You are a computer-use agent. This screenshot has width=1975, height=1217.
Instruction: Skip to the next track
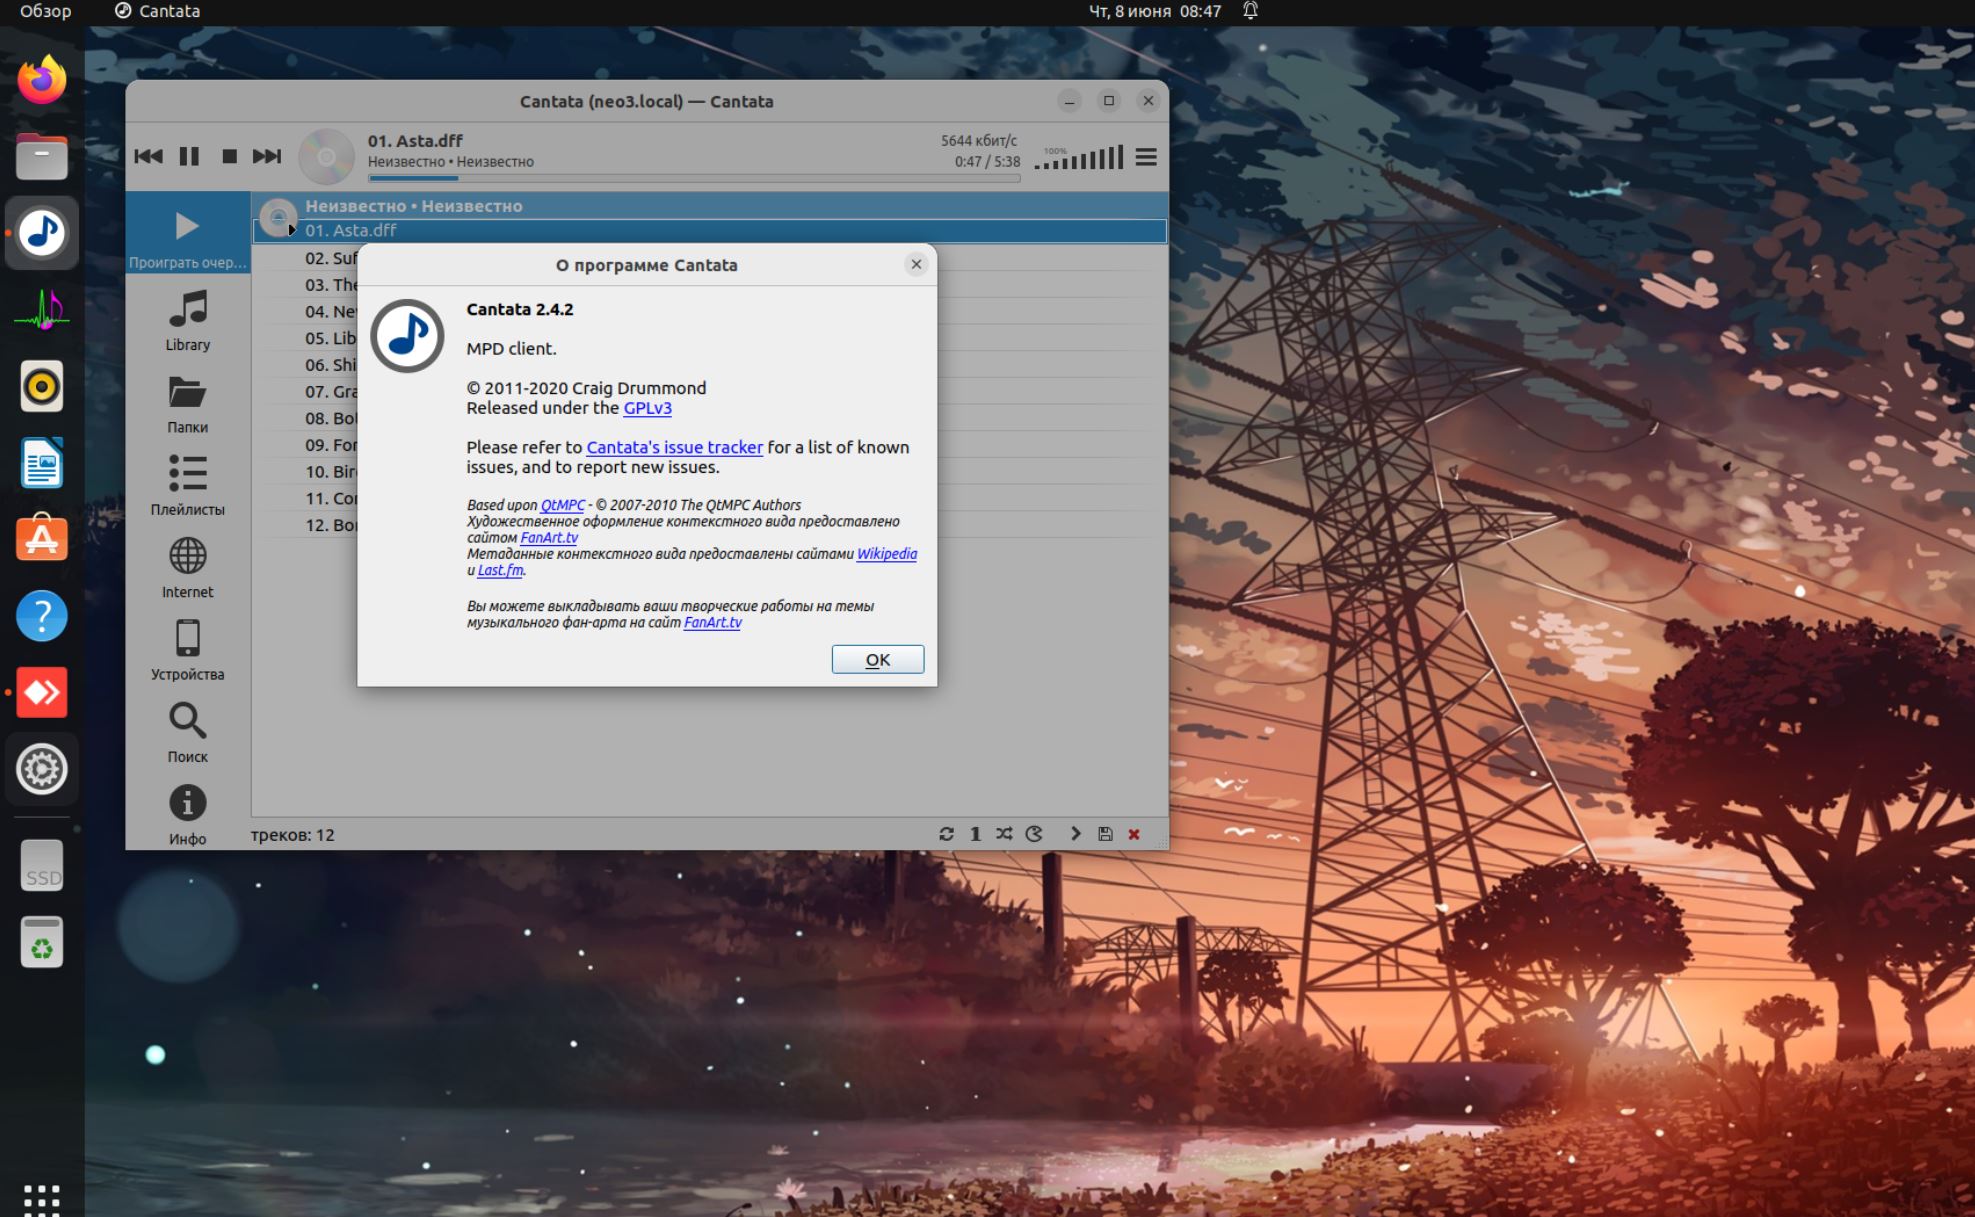266,156
